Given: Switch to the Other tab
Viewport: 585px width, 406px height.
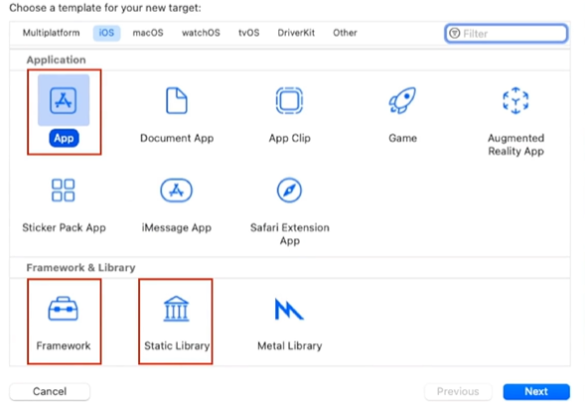Looking at the screenshot, I should pos(345,33).
